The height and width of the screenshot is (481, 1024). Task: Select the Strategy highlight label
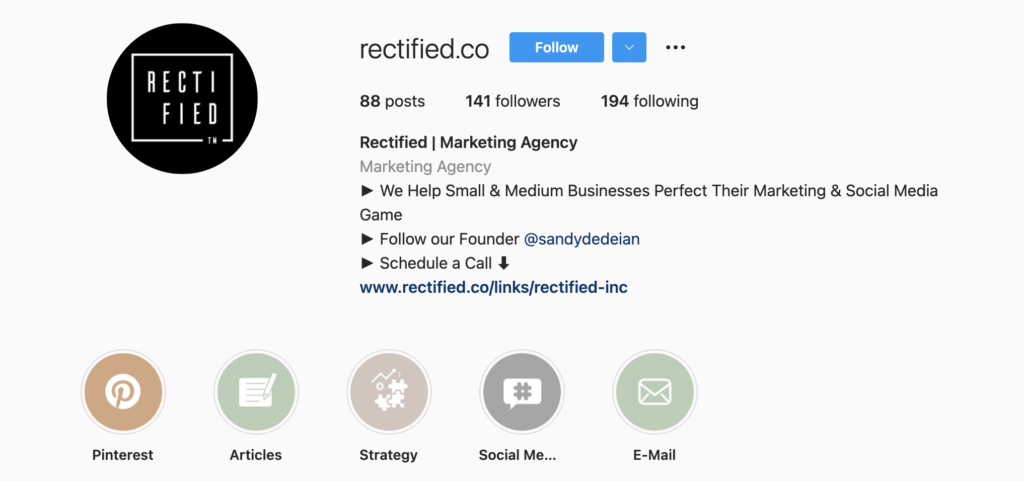pos(388,455)
